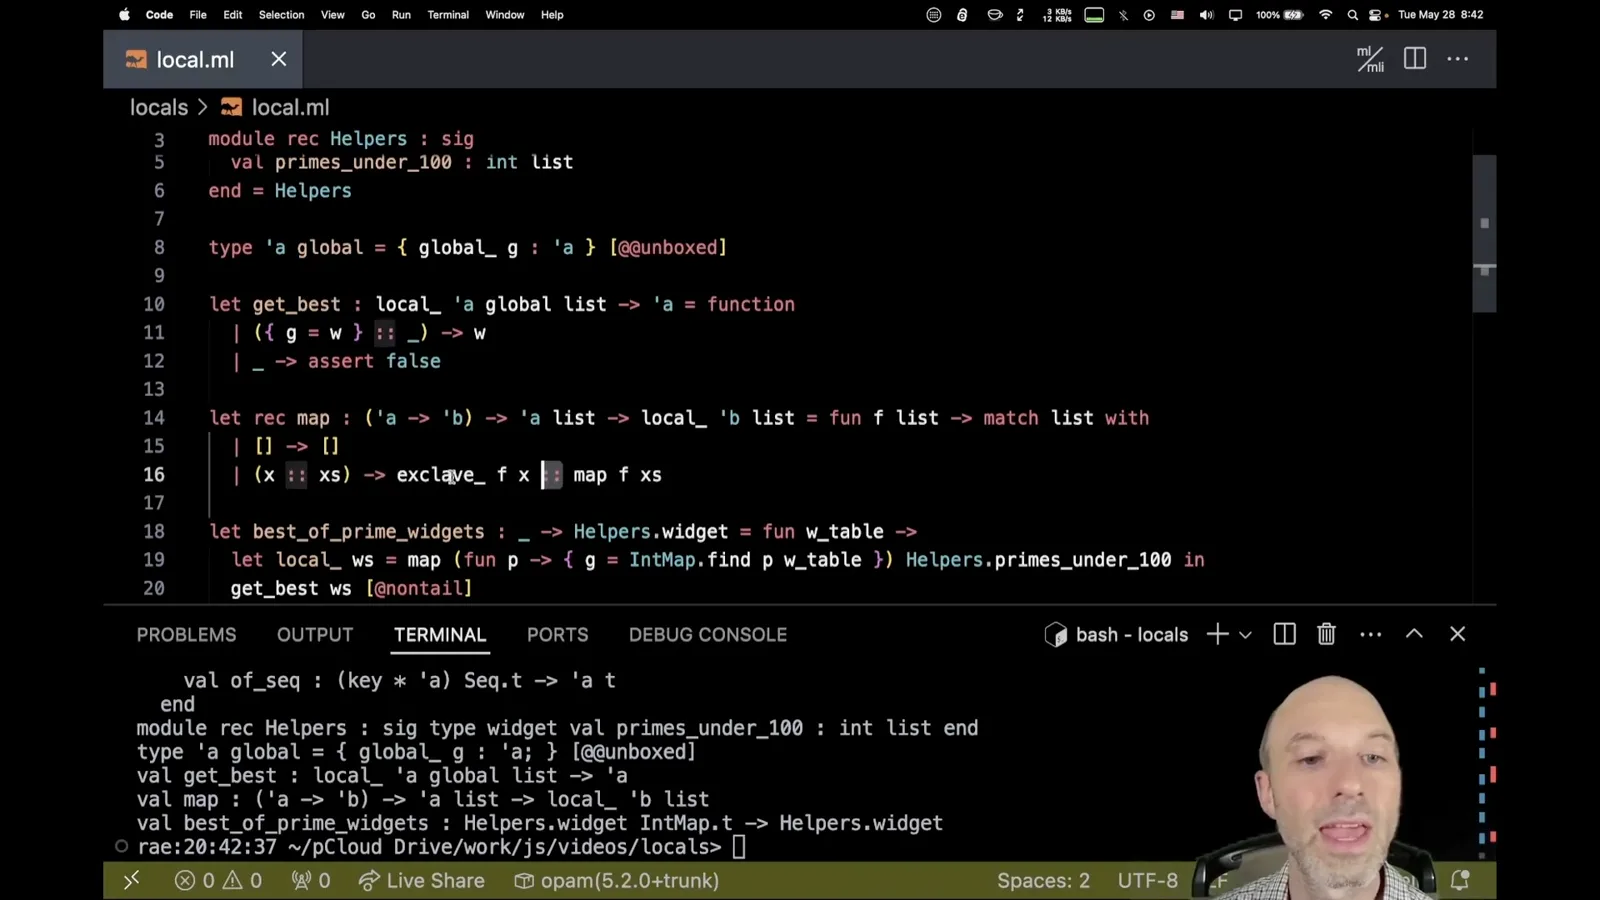This screenshot has width=1600, height=900.
Task: Open the terminal launch profile dropdown
Action: pos(1245,635)
